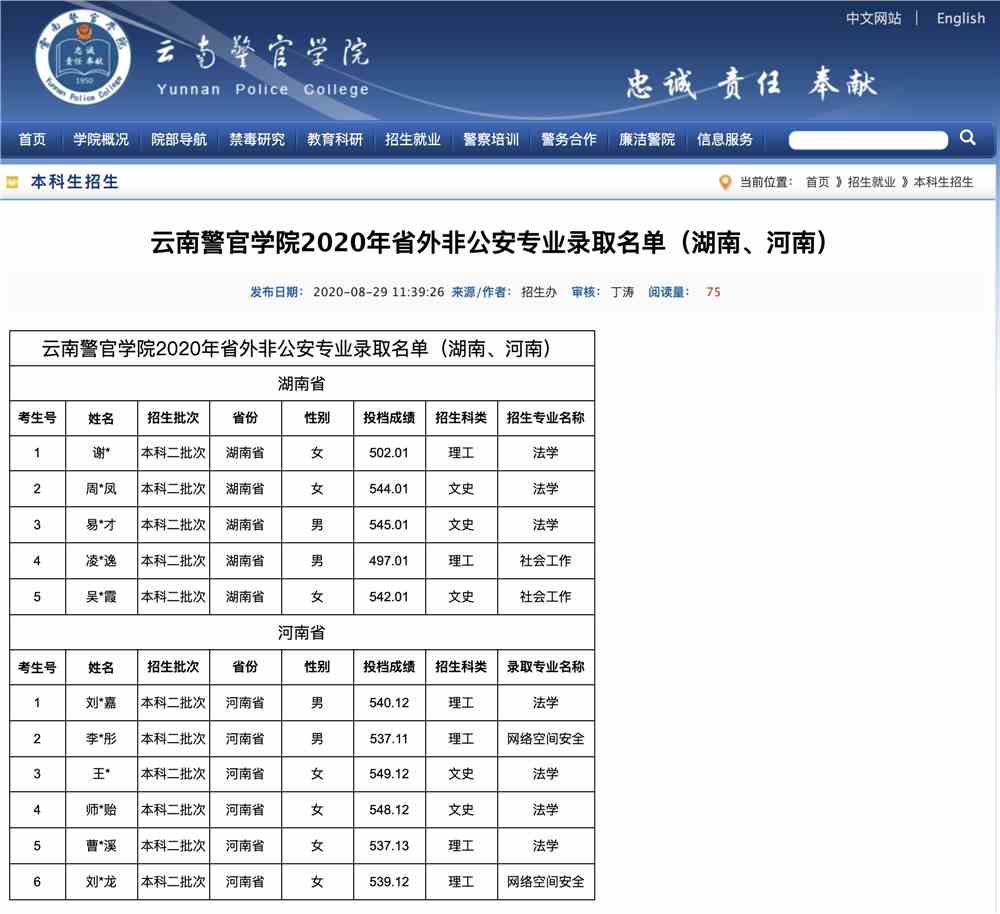This screenshot has width=1000, height=914.
Task: Click the name cell 易*才
Action: coord(101,525)
